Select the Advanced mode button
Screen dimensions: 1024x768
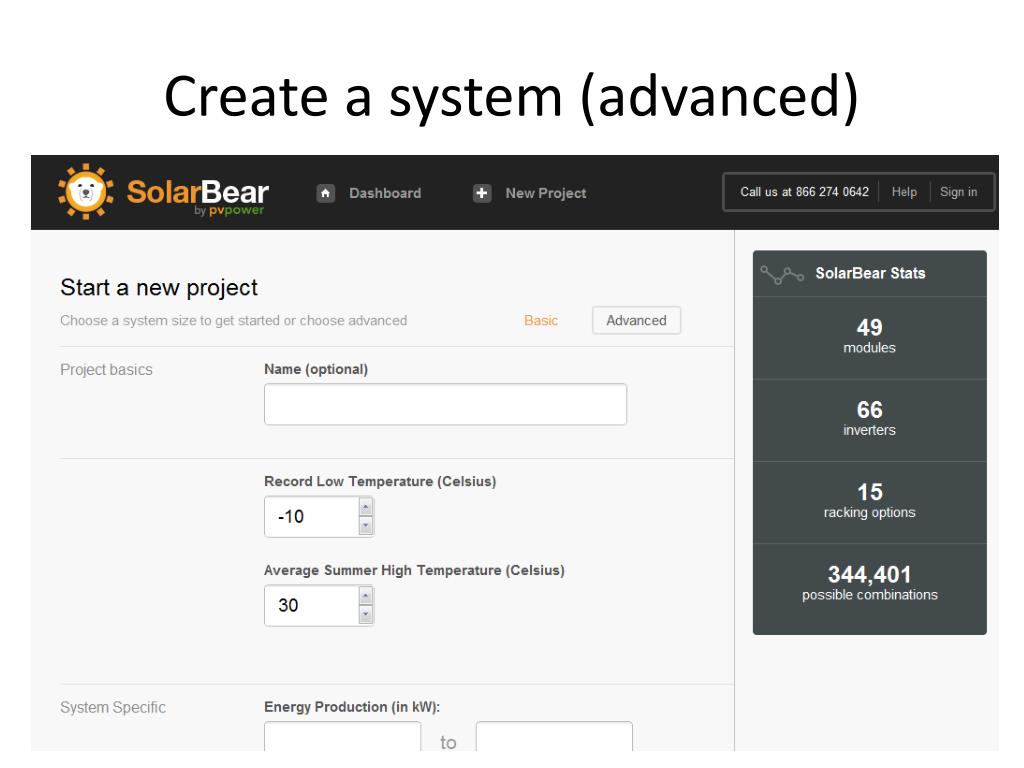pyautogui.click(x=636, y=321)
